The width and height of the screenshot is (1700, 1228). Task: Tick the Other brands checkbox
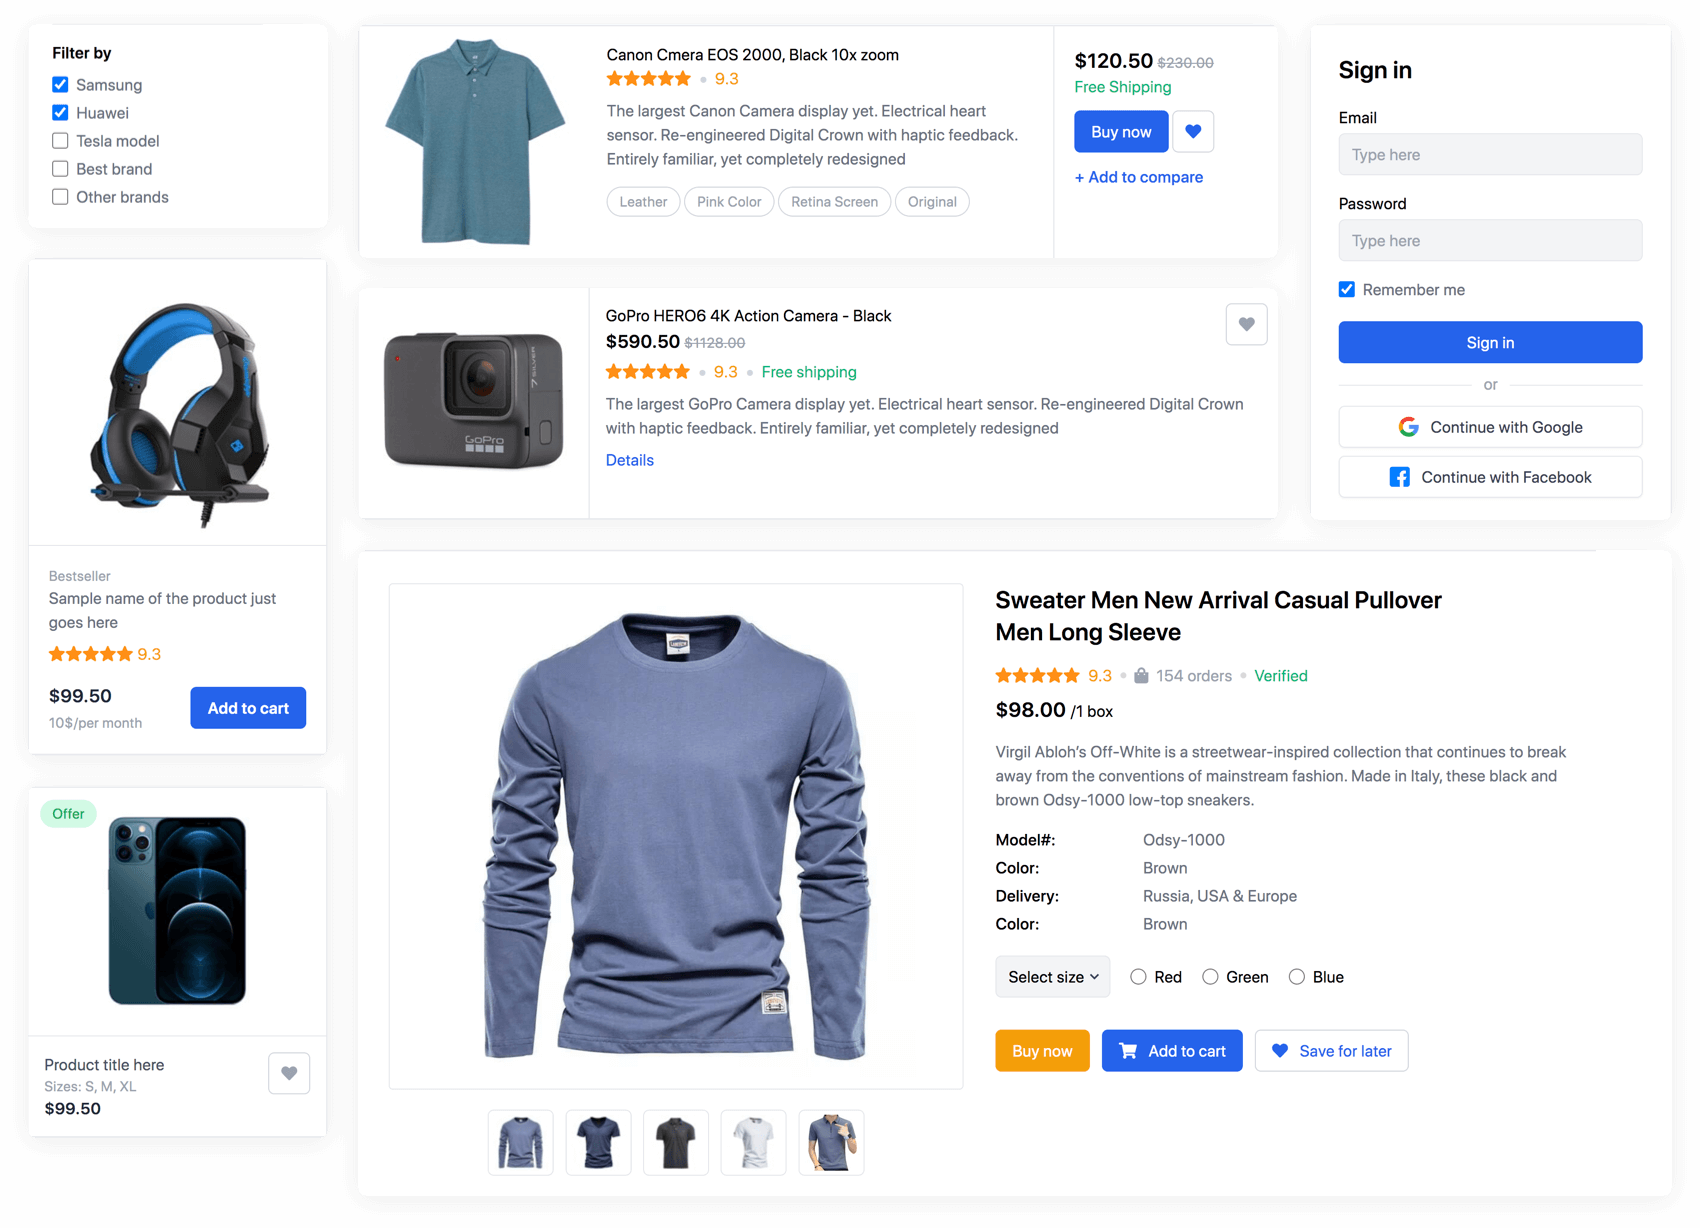pyautogui.click(x=60, y=197)
